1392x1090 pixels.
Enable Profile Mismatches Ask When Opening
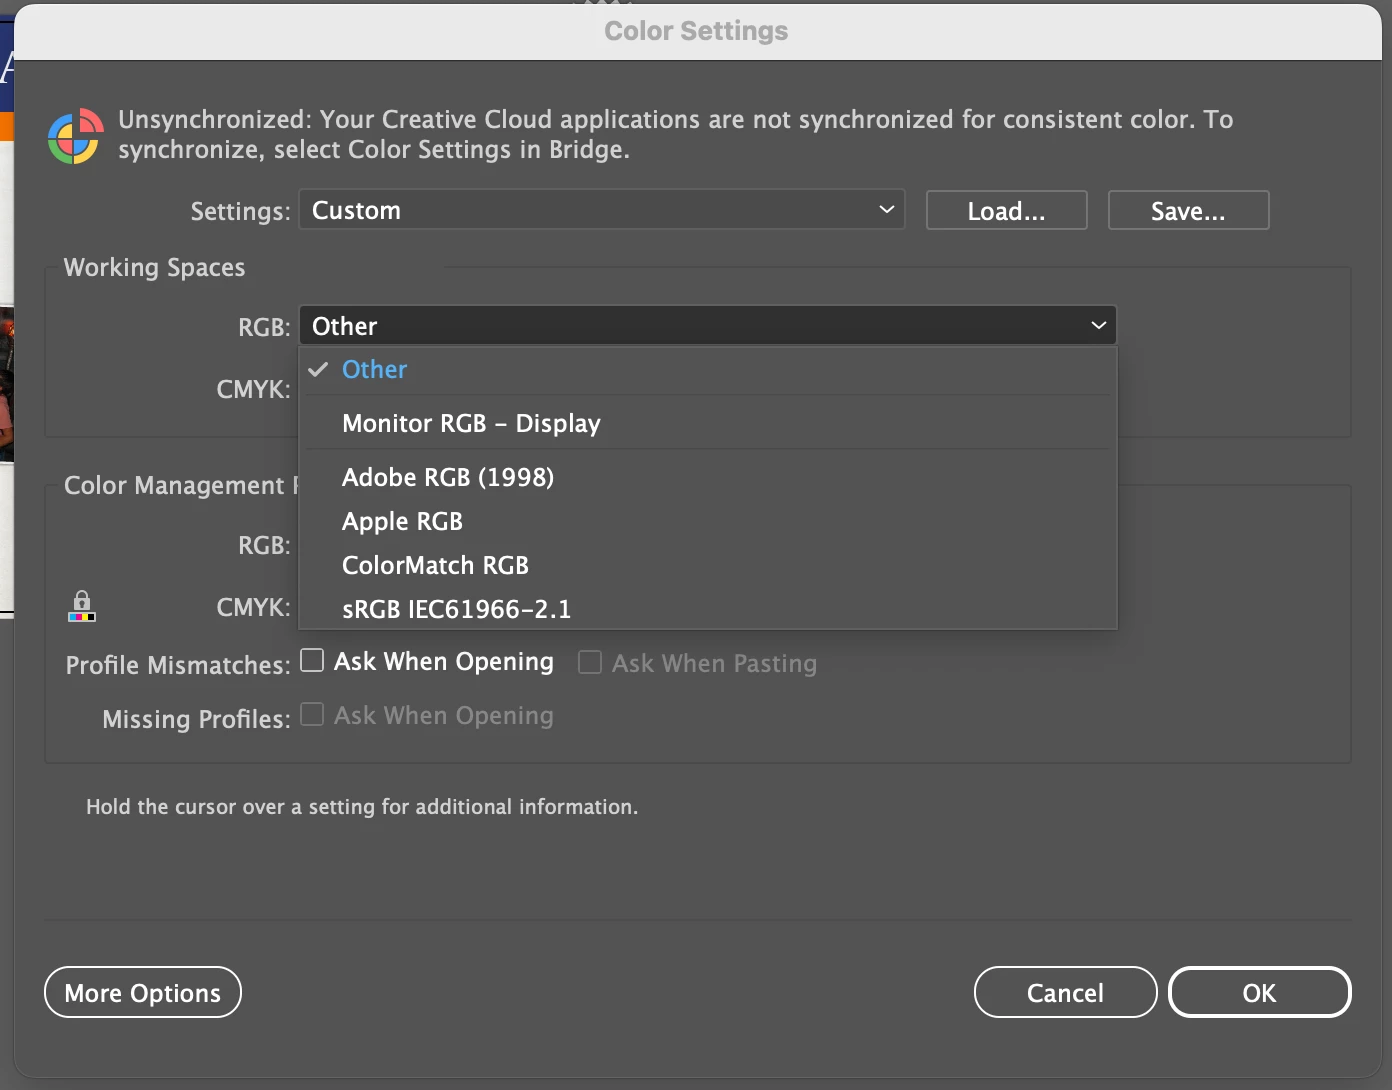point(312,661)
